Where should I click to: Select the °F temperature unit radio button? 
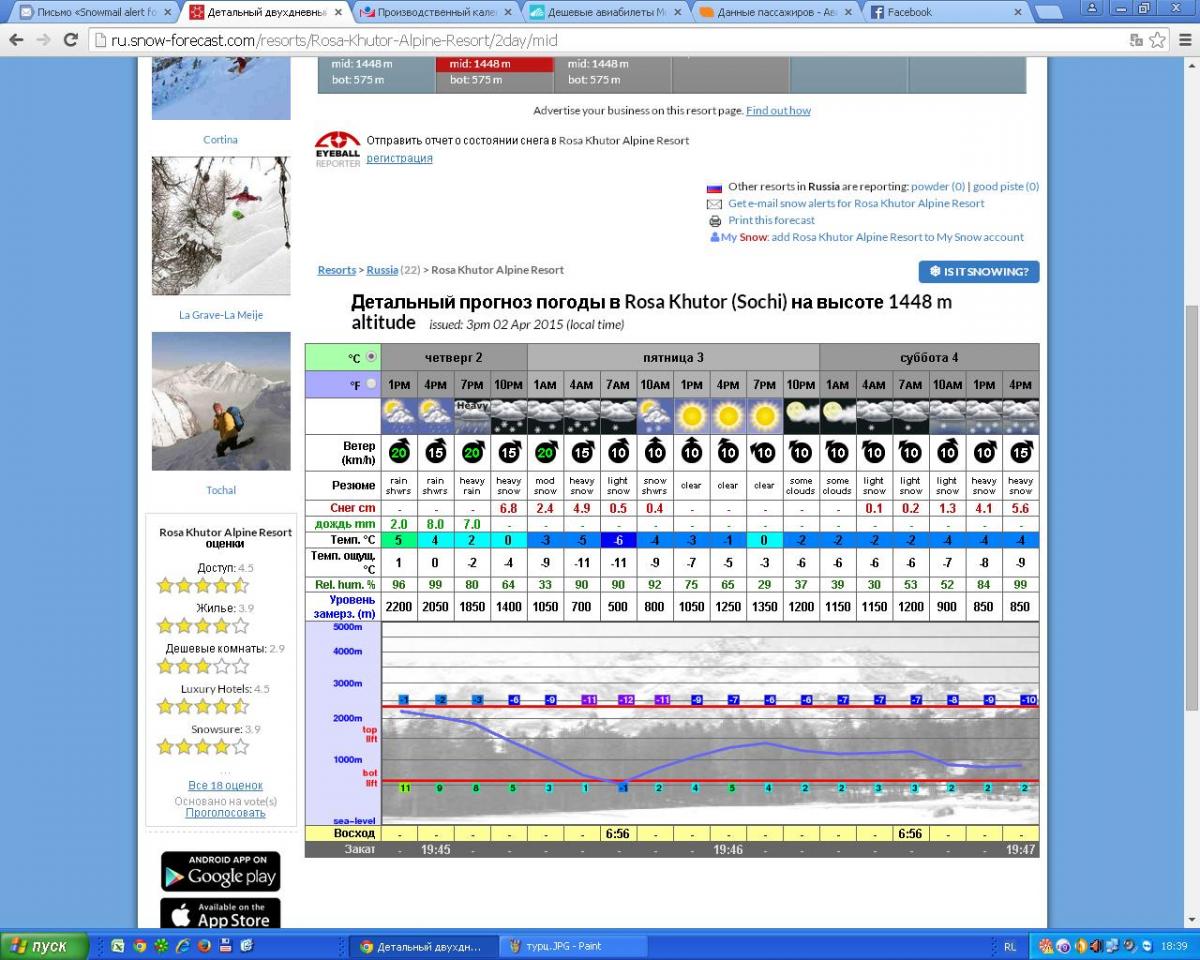371,384
